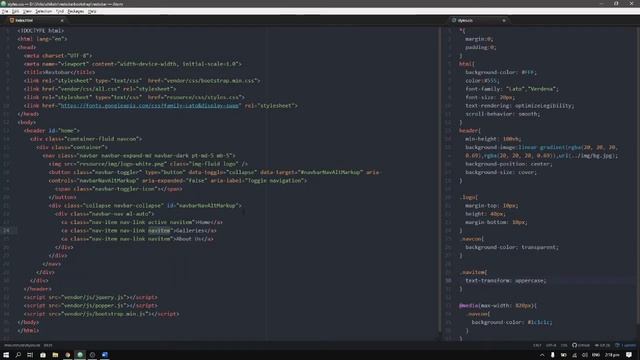Click the DOCTYPE html line
This screenshot has height=360, width=640.
[40, 31]
